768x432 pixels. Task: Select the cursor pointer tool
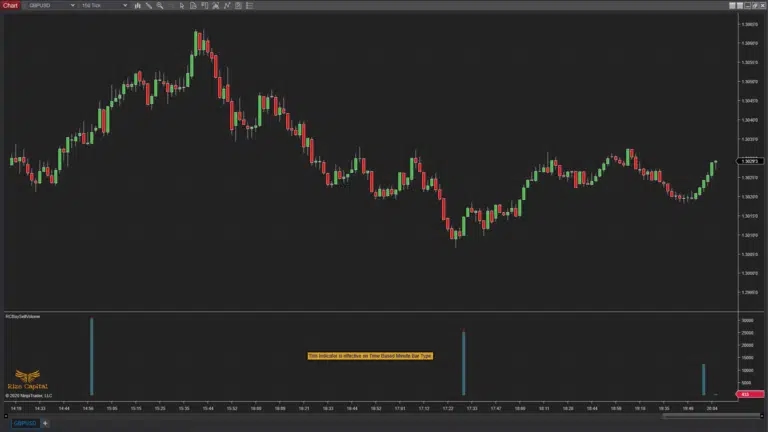tap(181, 5)
